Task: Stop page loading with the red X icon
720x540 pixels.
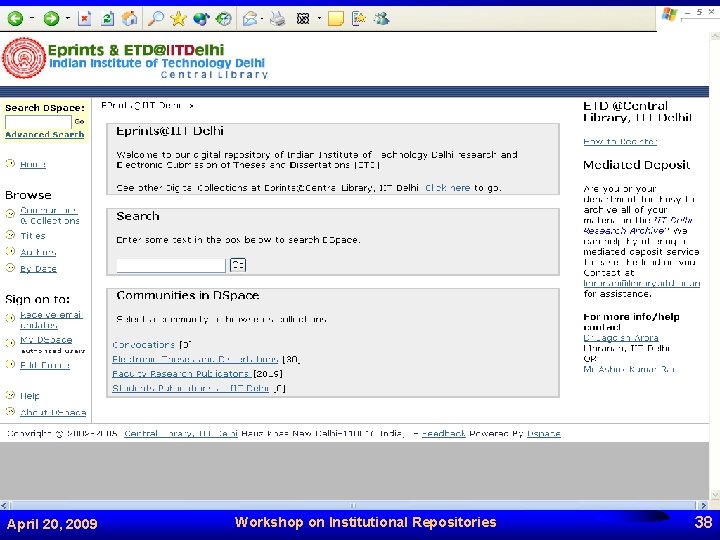Action: tap(84, 19)
